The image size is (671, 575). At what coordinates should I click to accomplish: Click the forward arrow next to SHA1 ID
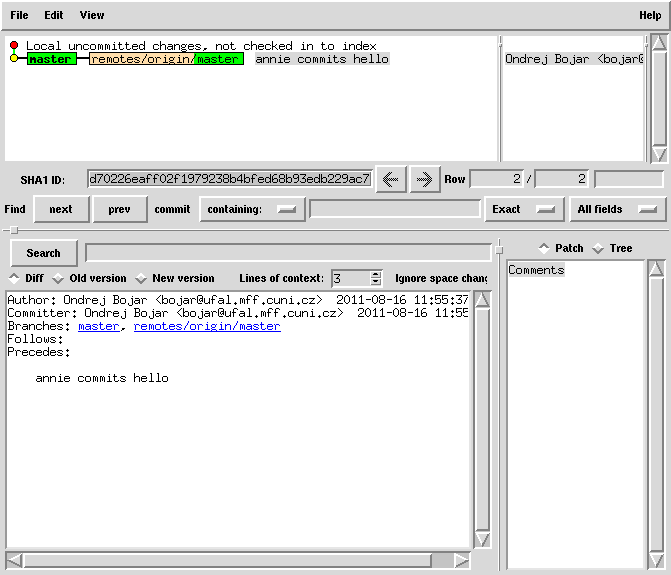click(425, 180)
